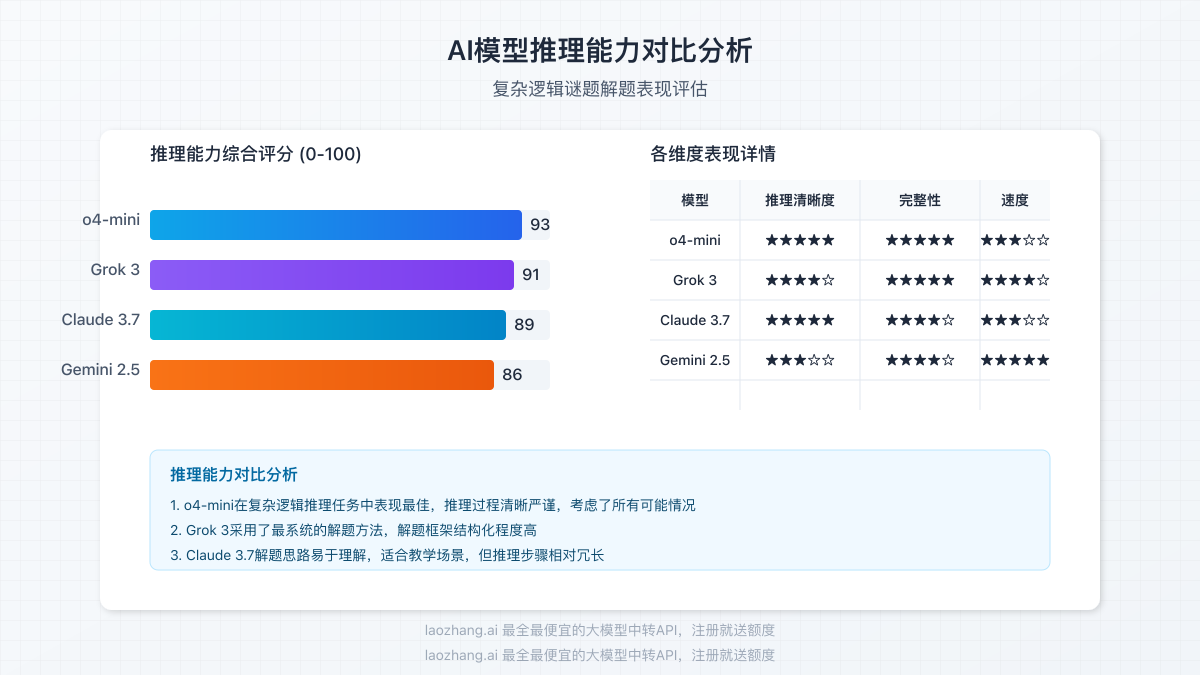Select the o4-mini label in the bar chart
The height and width of the screenshot is (675, 1200).
pyautogui.click(x=111, y=220)
